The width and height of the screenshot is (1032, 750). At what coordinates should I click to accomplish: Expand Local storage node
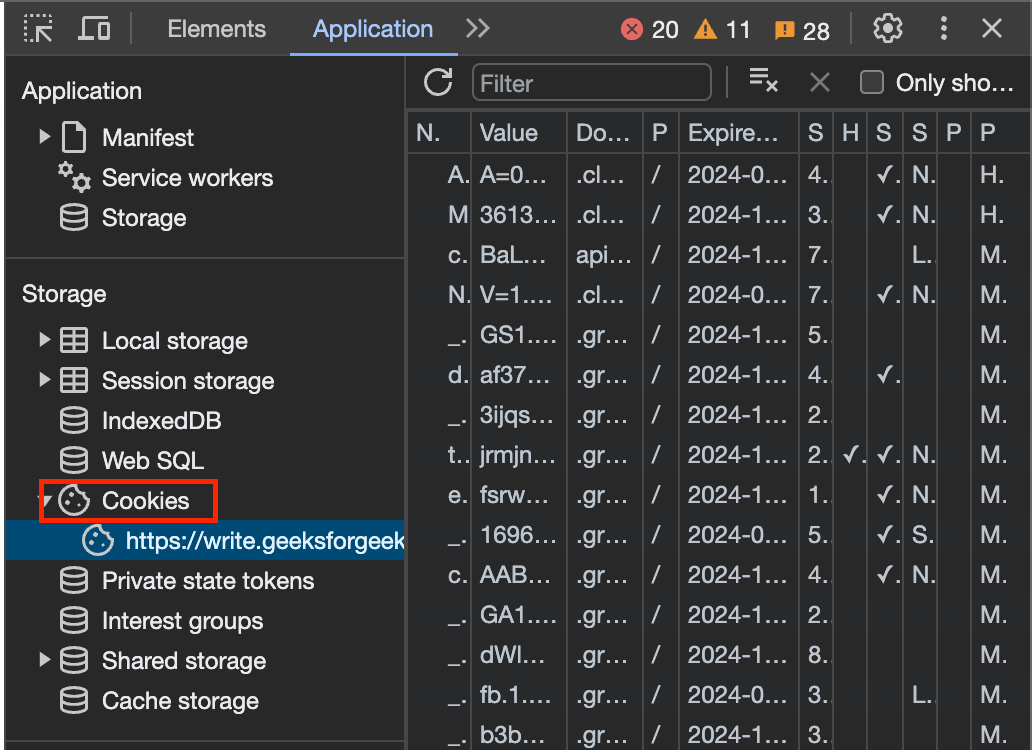(45, 341)
